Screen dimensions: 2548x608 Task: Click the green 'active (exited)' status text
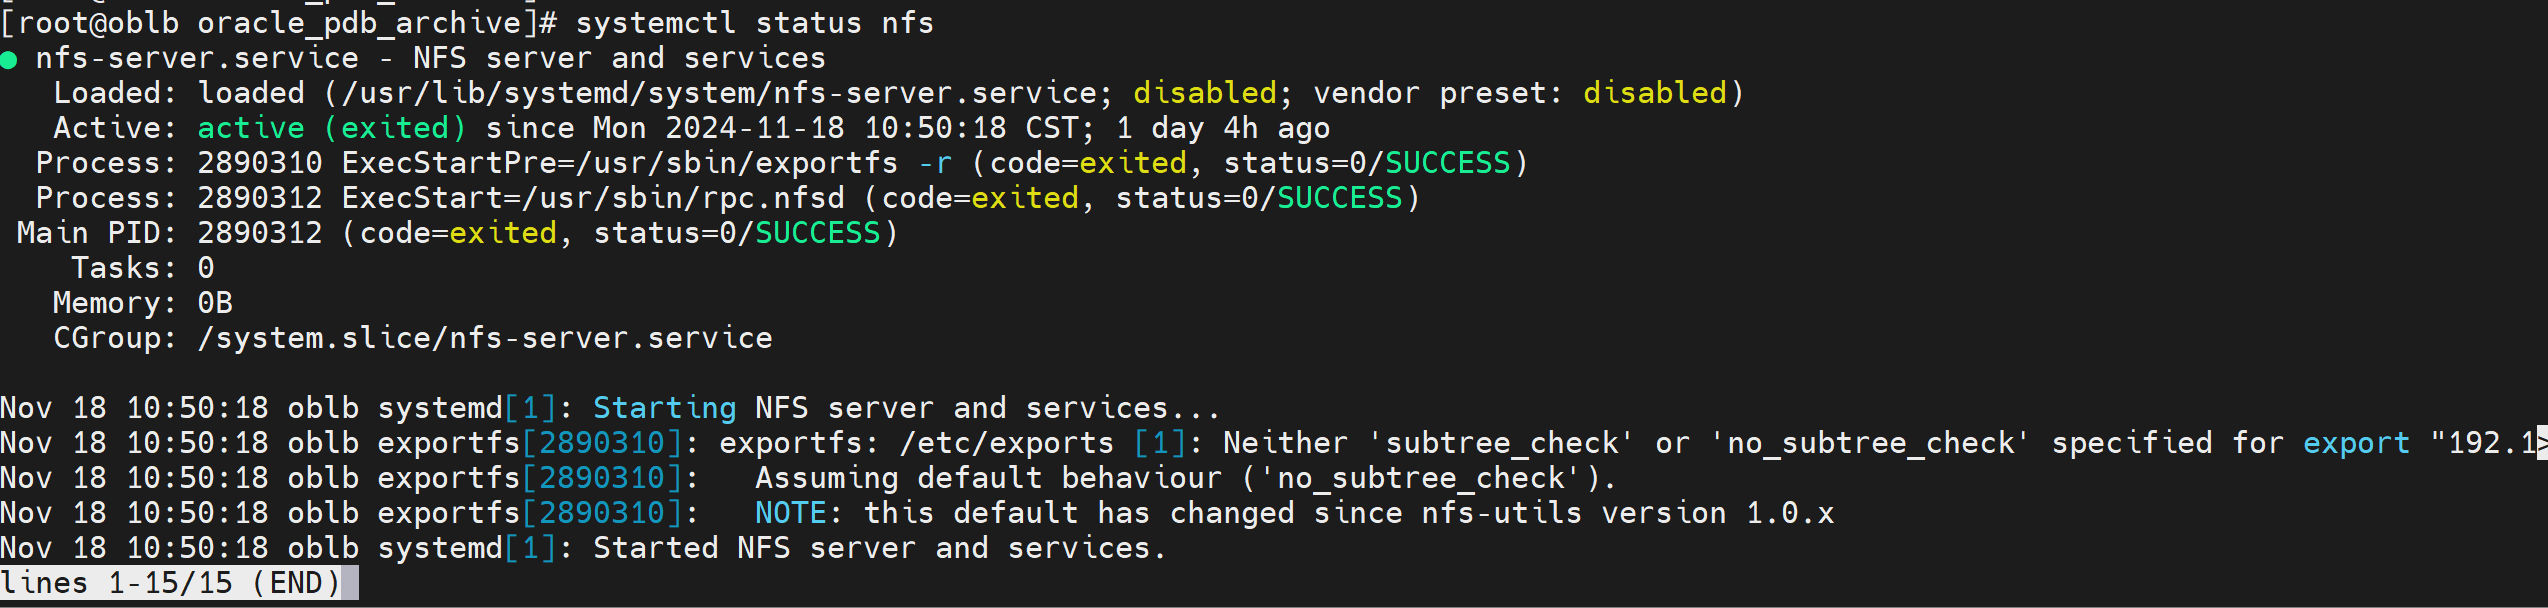point(332,128)
